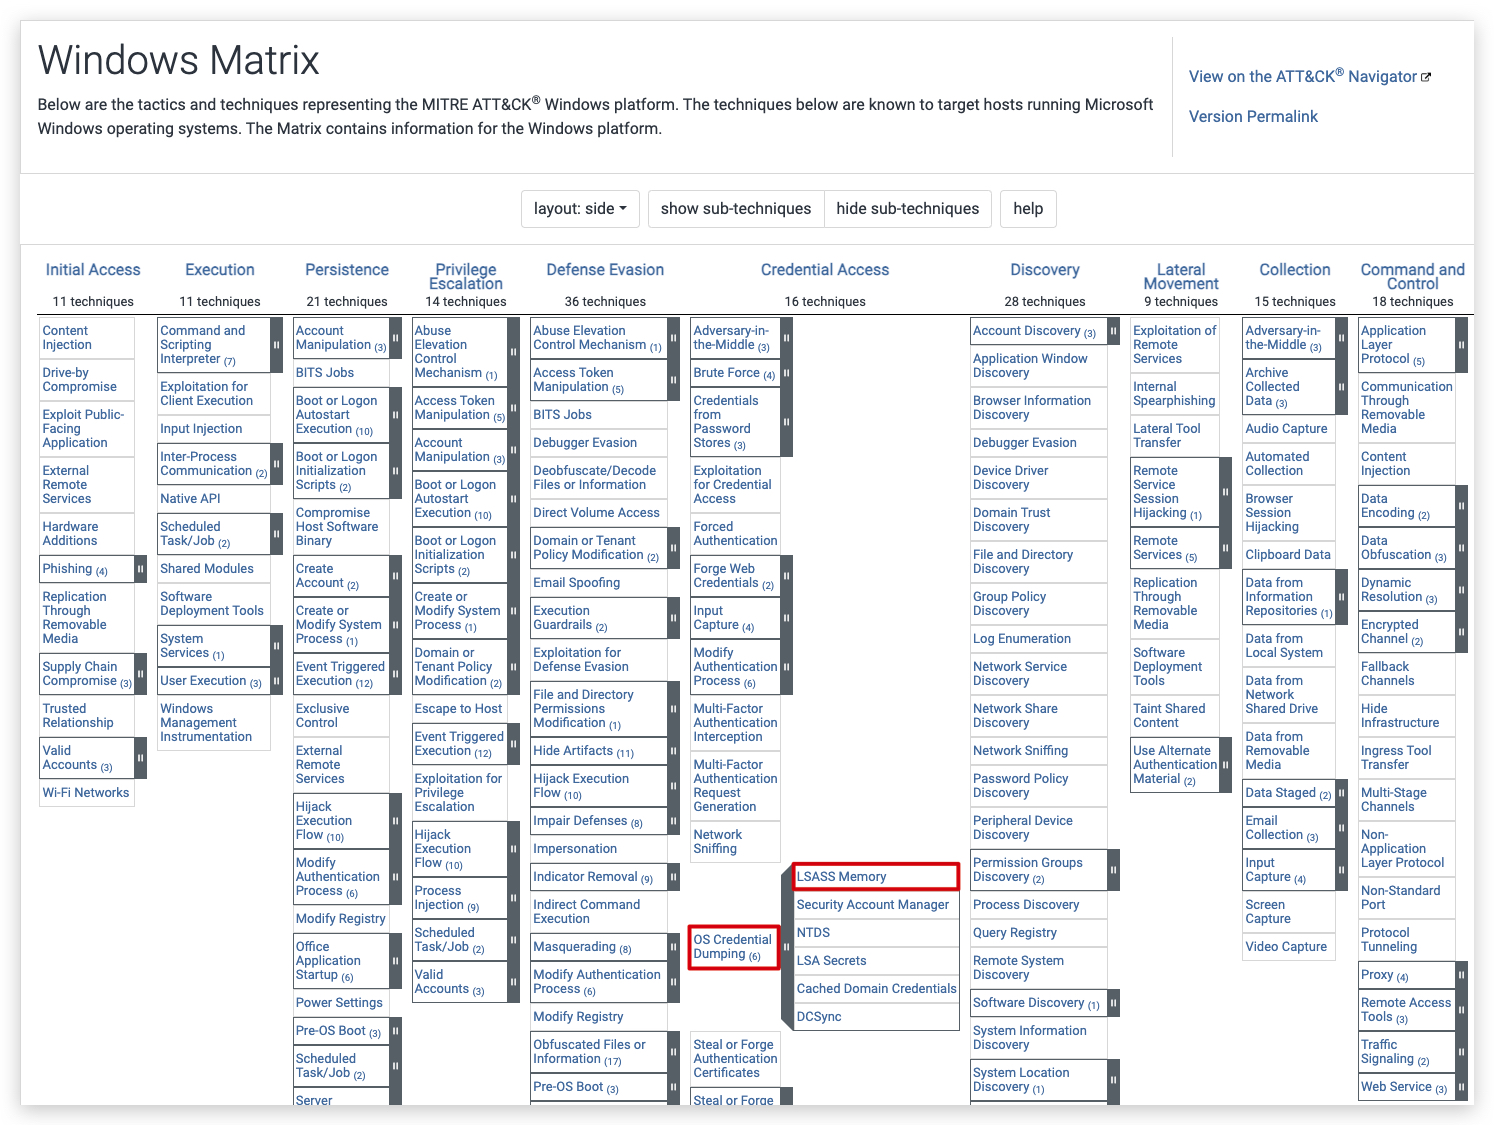Expand Brute Force sub-techniques handle

tap(786, 373)
